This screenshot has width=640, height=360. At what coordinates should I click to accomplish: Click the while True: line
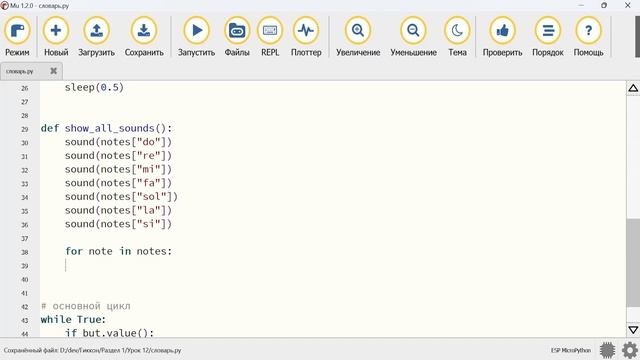73,320
